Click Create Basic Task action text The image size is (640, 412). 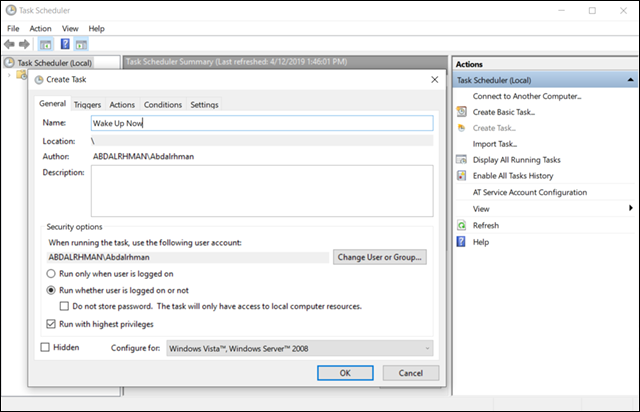pyautogui.click(x=504, y=112)
